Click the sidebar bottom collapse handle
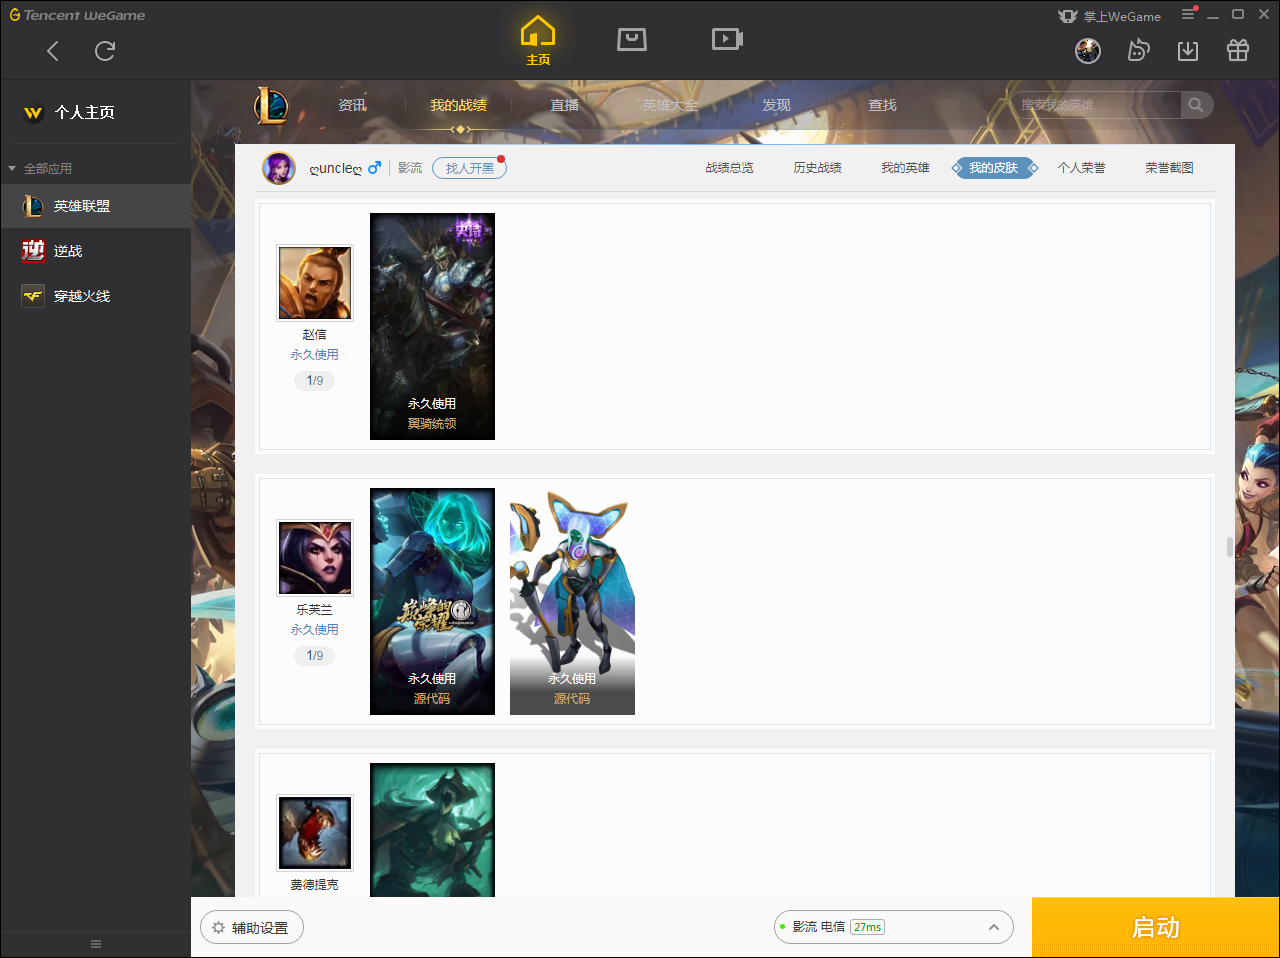Screen dimensions: 1280x958 (x=96, y=944)
